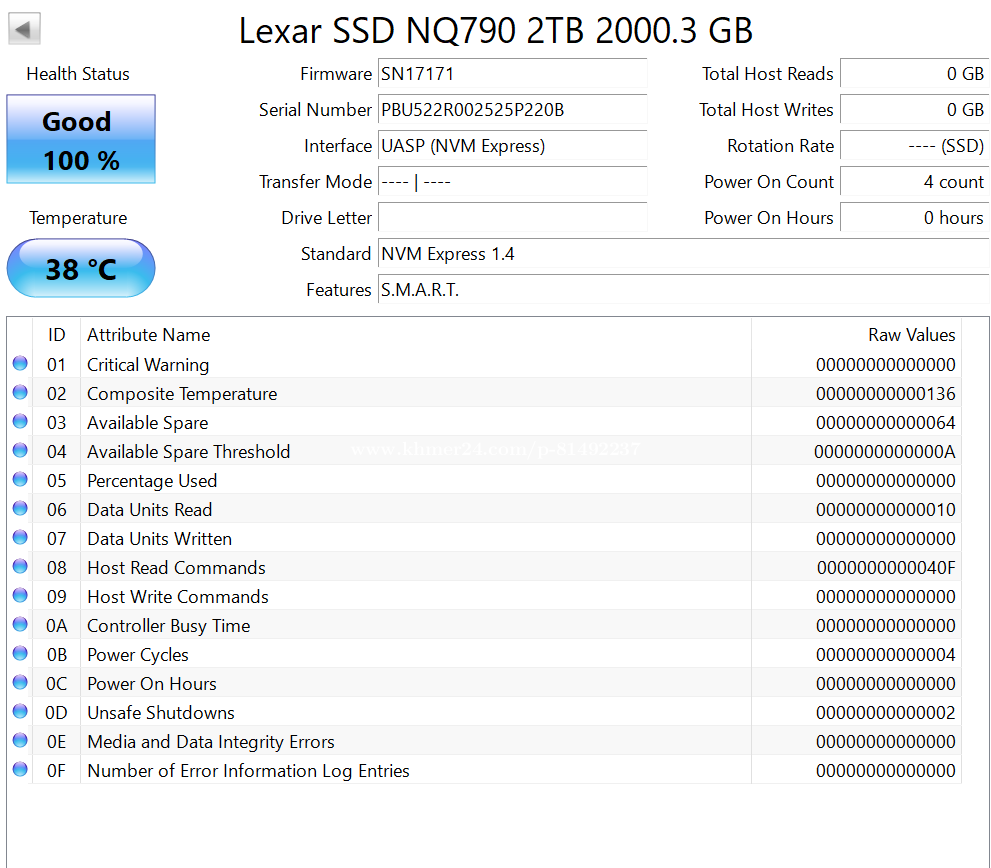Screen dimensions: 991x868
Task: Select the Percentage Used attribute name
Action: pyautogui.click(x=152, y=481)
